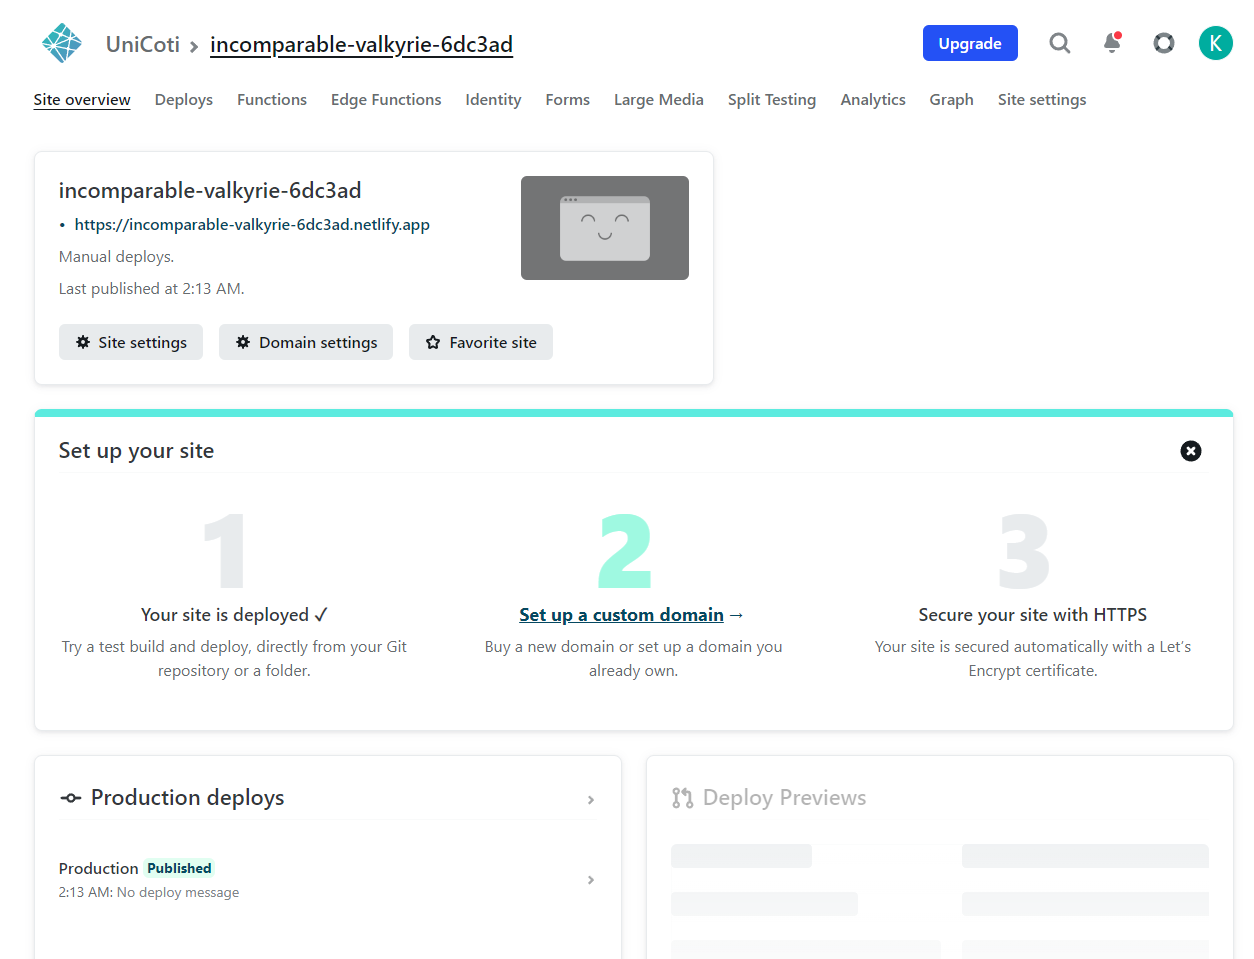Click the blue Upgrade button
The image size is (1254, 959).
pyautogui.click(x=970, y=43)
